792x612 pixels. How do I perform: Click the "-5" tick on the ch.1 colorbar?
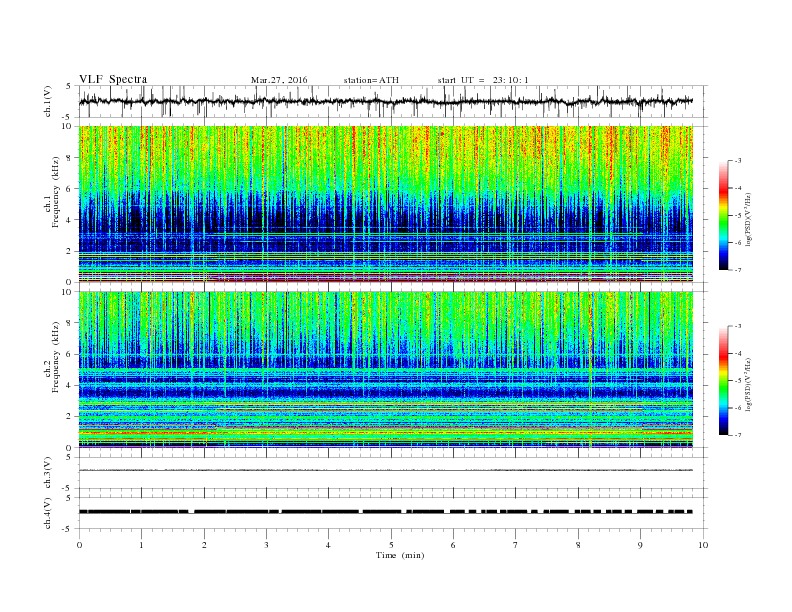click(737, 215)
